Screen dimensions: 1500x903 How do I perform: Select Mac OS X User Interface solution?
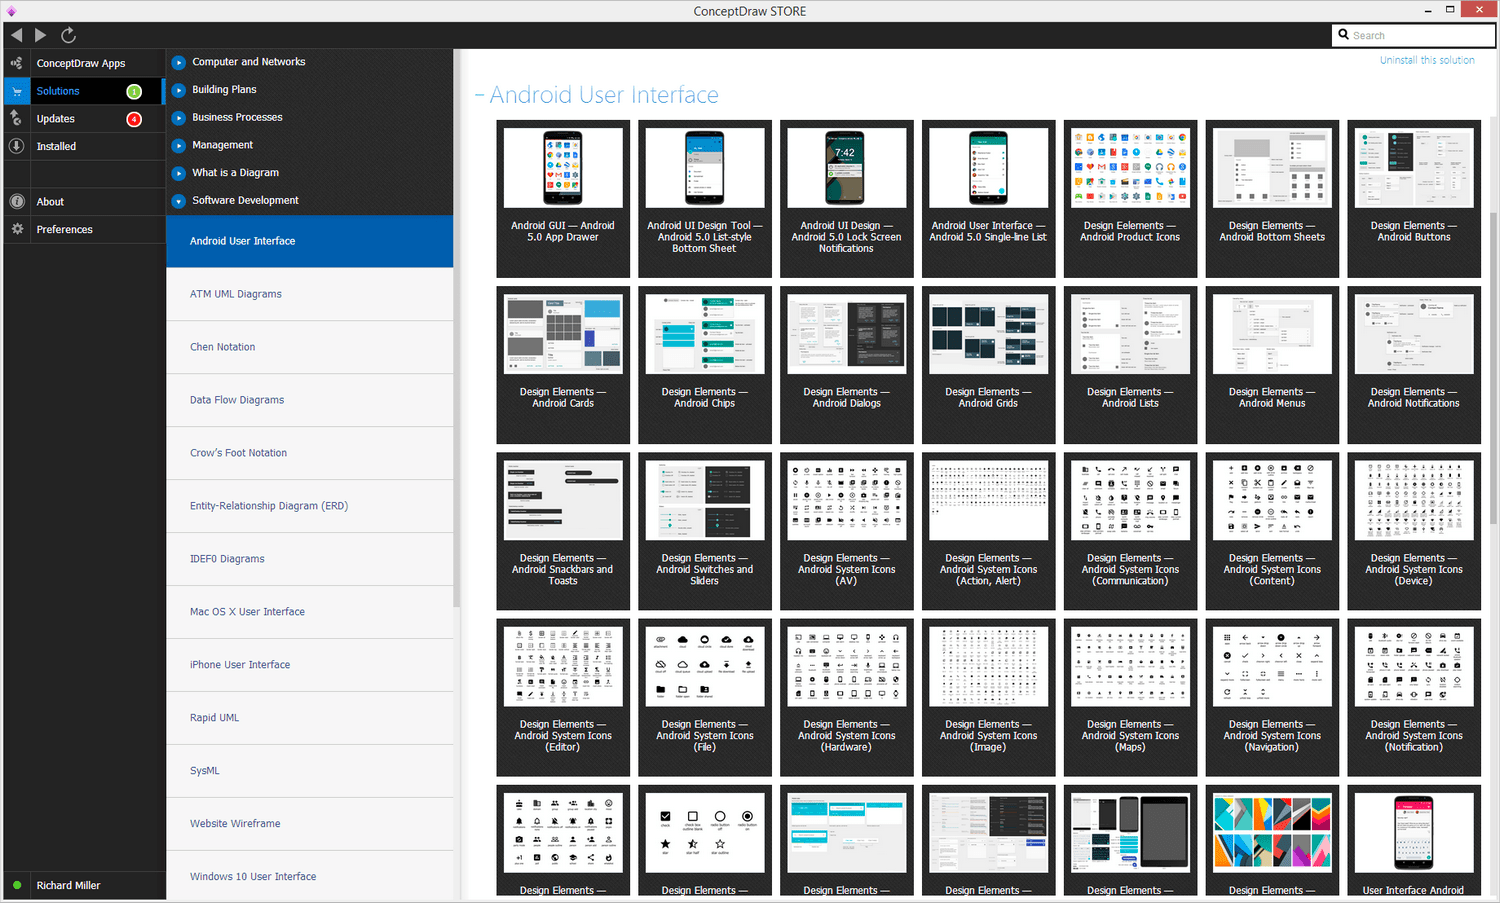(310, 612)
